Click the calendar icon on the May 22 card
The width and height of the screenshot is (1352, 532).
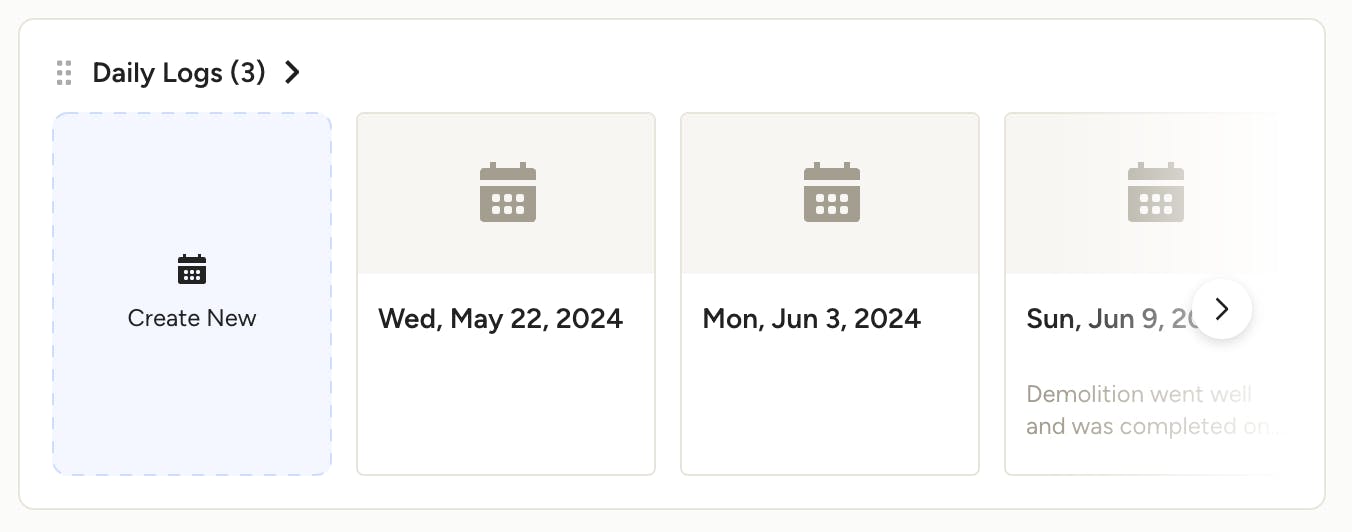tap(508, 192)
